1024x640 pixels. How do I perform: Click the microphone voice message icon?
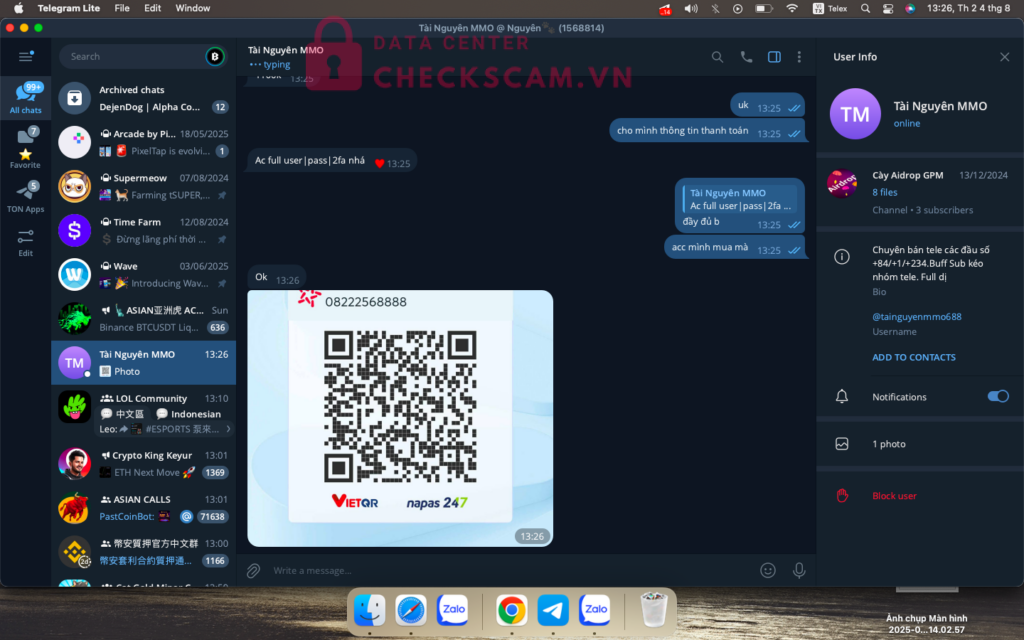(x=799, y=571)
